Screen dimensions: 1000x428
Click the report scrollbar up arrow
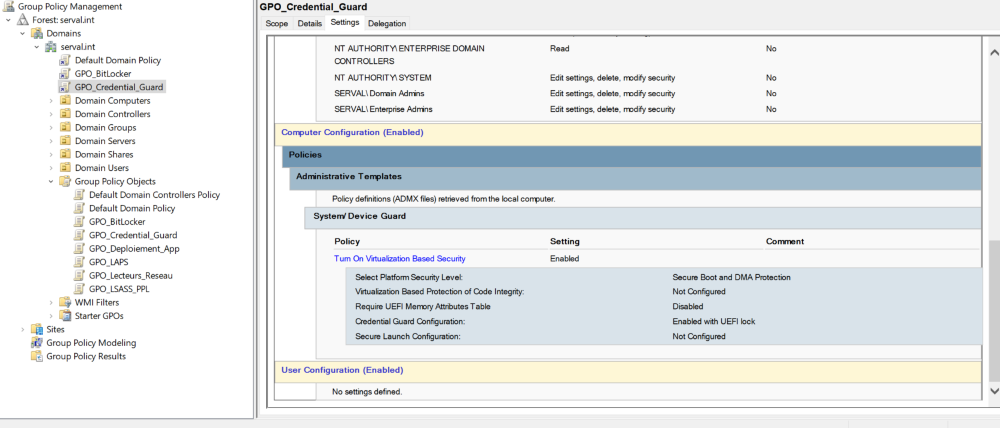pyautogui.click(x=993, y=51)
